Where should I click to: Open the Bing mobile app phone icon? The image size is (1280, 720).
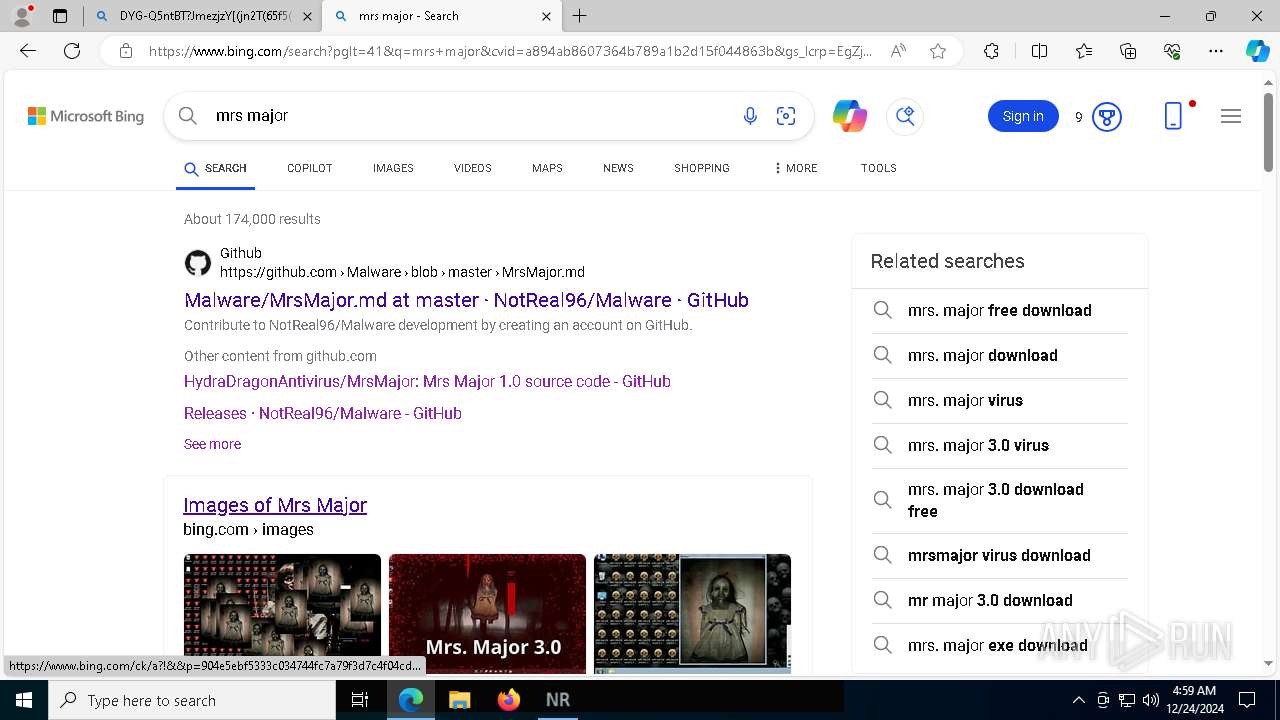coord(1174,116)
